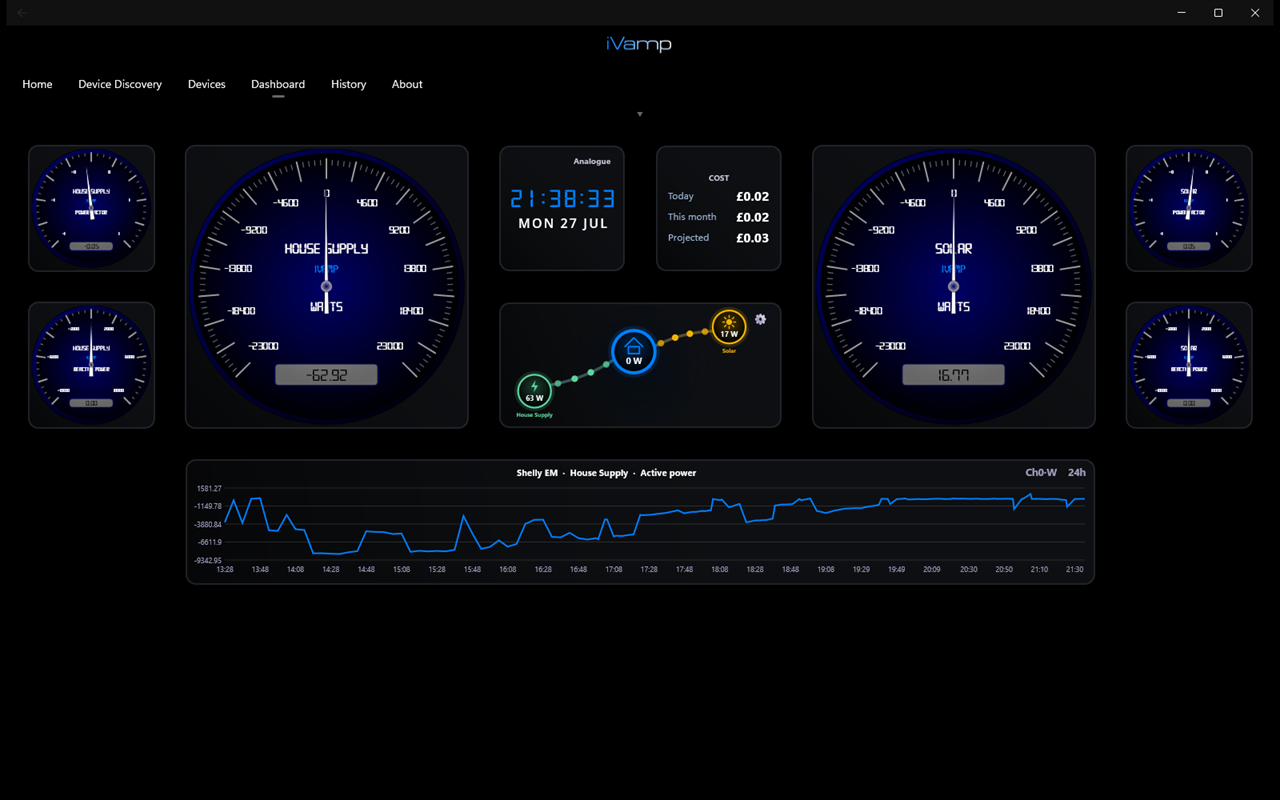Click the MON 27 JUL date text
Image resolution: width=1280 pixels, height=800 pixels.
click(563, 224)
